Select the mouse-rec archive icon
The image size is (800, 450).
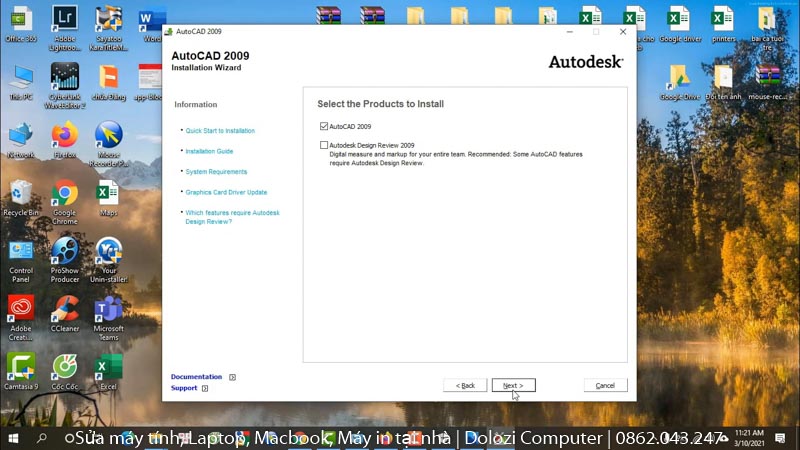pos(767,82)
